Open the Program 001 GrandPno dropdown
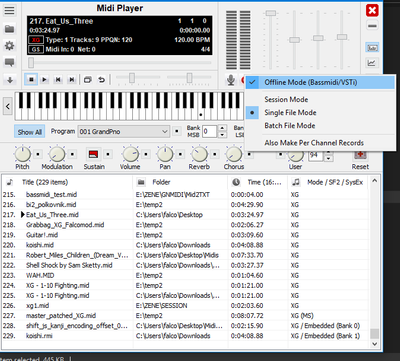Image resolution: width=400 pixels, height=361 pixels. click(124, 132)
